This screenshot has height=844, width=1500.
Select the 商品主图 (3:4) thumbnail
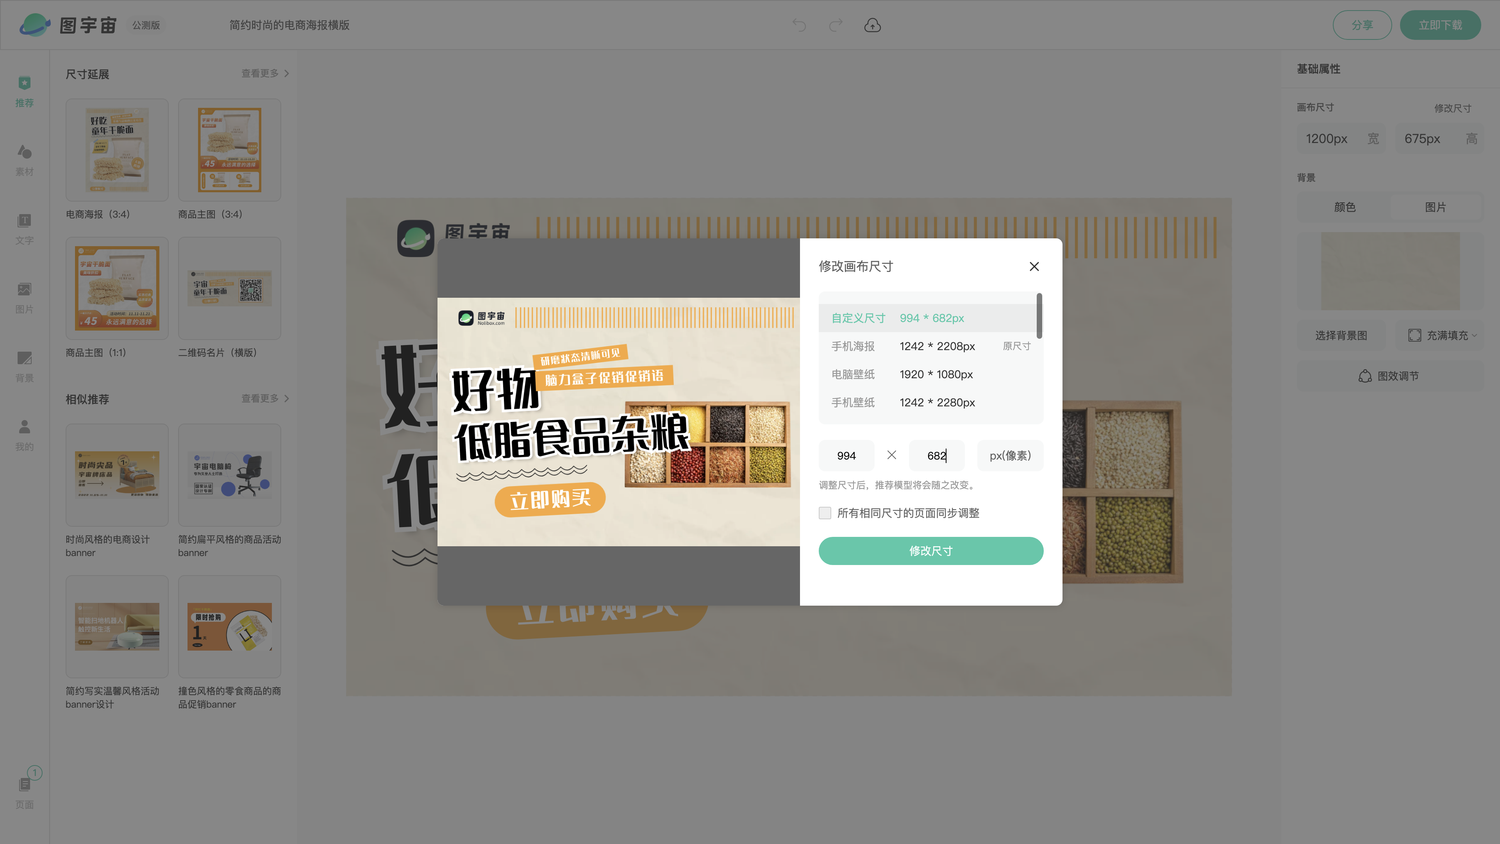(x=229, y=150)
